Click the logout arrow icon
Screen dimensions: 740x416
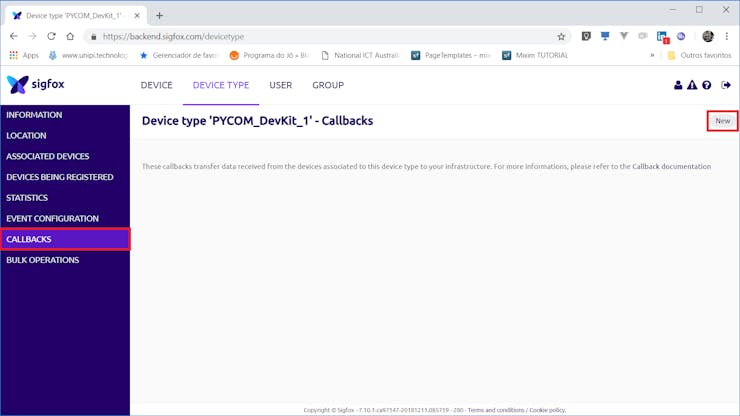tap(726, 85)
